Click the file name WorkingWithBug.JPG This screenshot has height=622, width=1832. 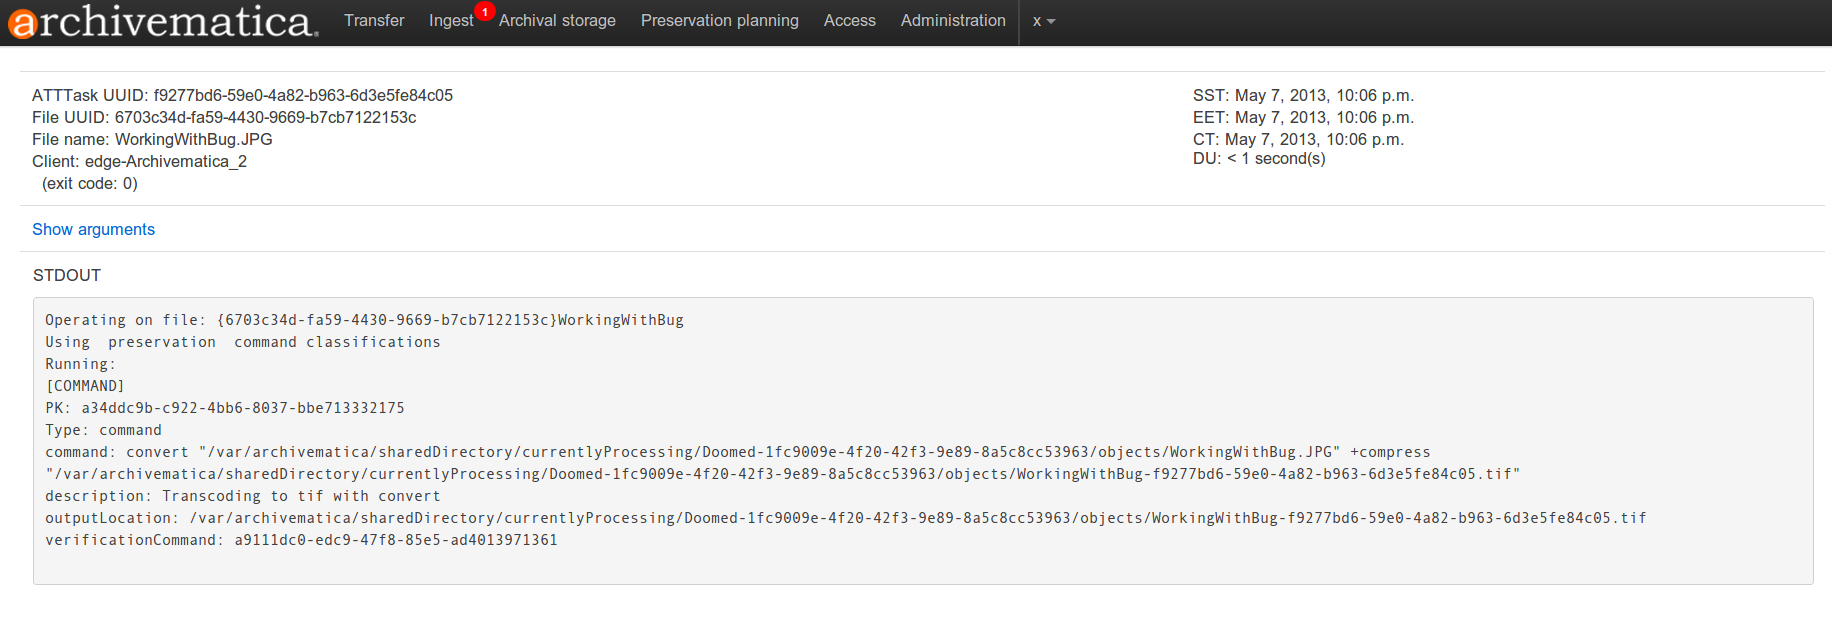193,140
